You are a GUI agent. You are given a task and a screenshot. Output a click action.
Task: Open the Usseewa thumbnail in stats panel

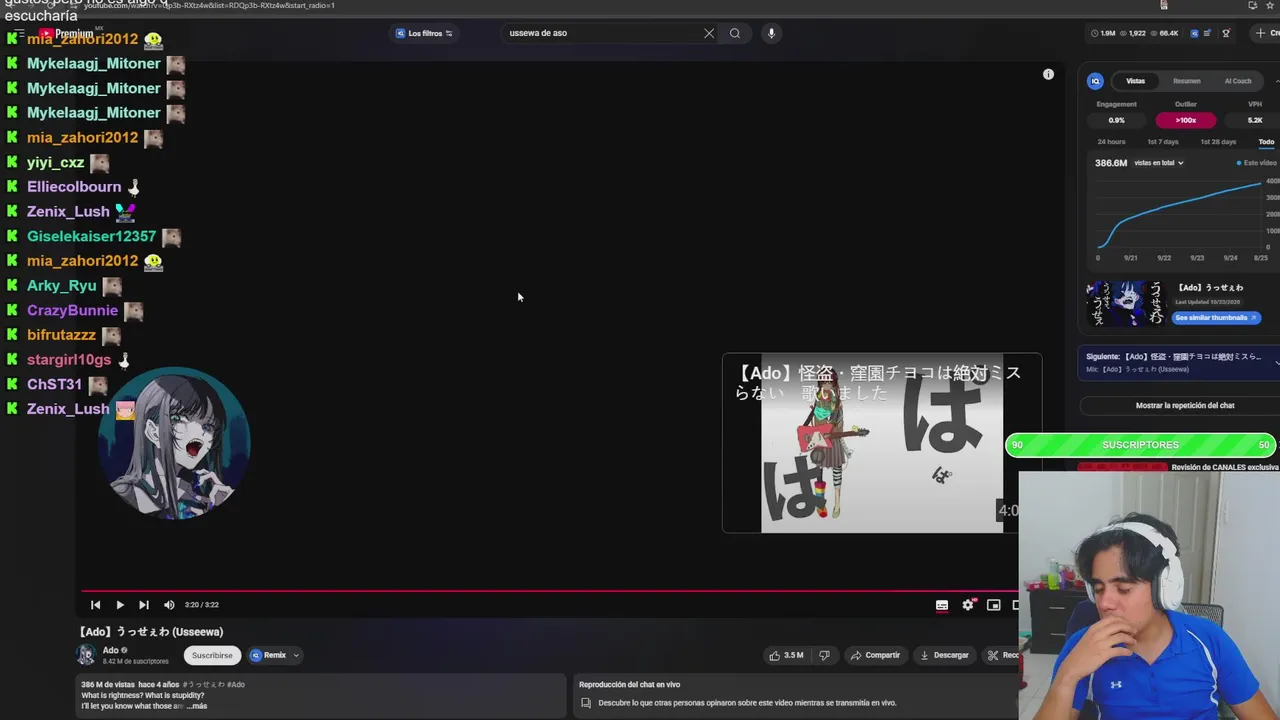click(1127, 303)
